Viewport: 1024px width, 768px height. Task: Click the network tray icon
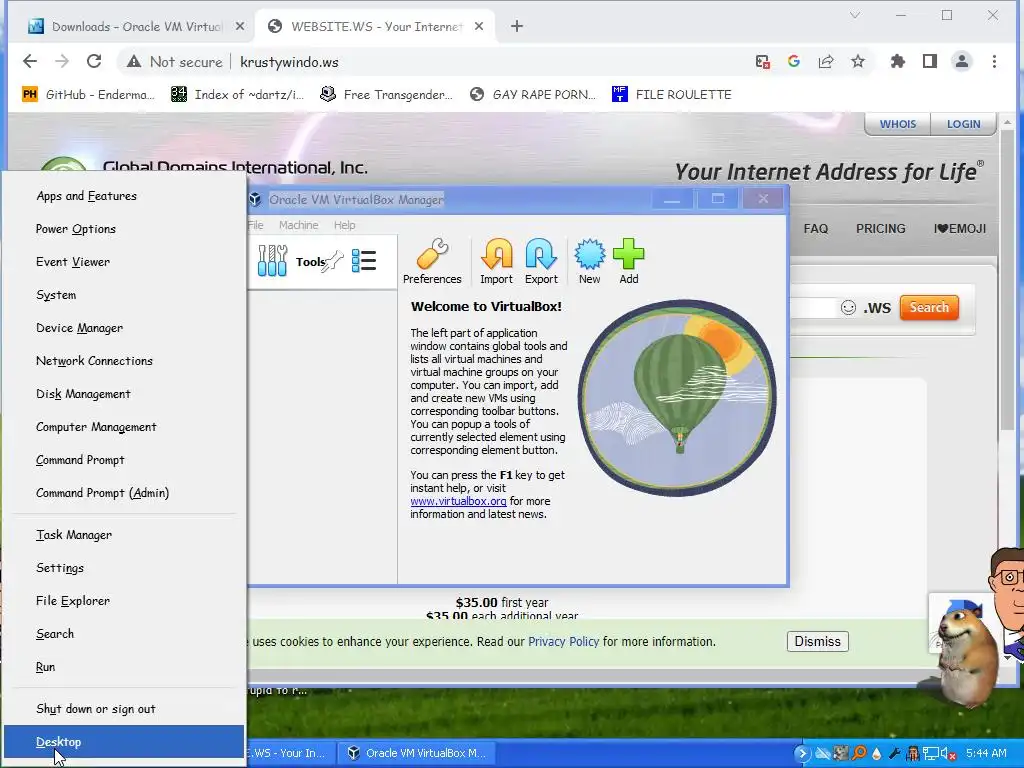930,753
